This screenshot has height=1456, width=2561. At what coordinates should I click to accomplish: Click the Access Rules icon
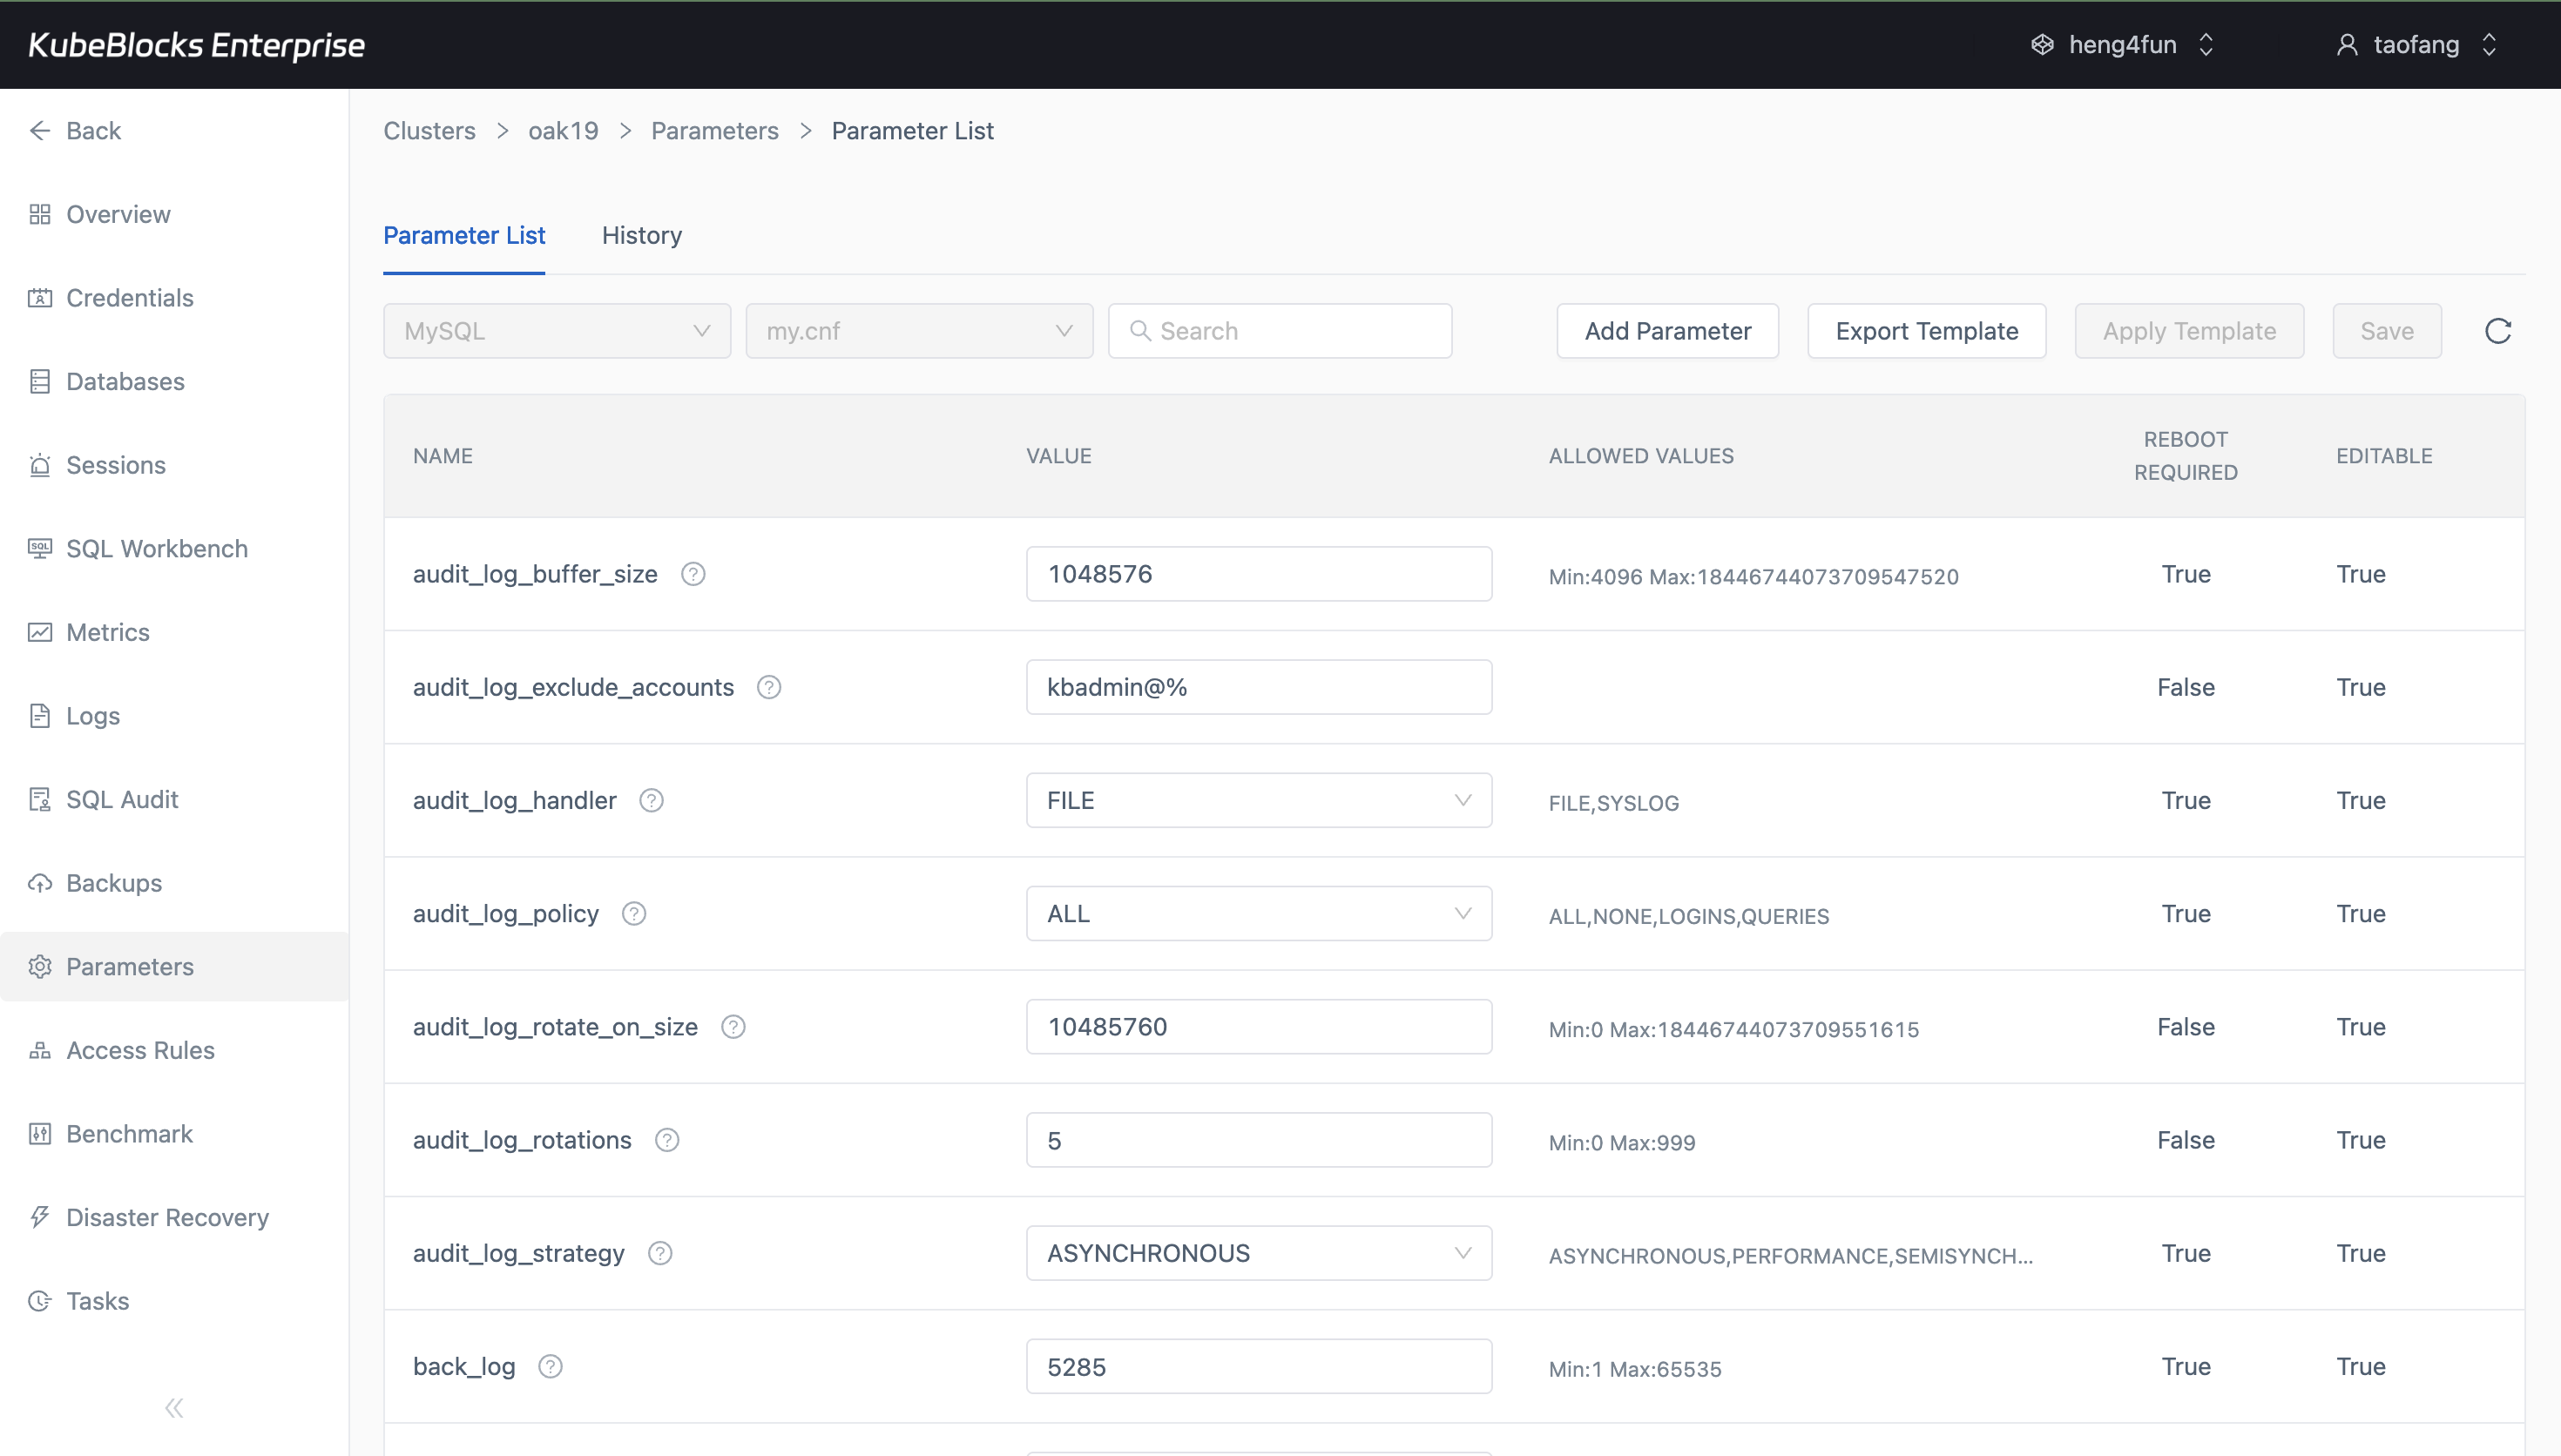point(40,1050)
